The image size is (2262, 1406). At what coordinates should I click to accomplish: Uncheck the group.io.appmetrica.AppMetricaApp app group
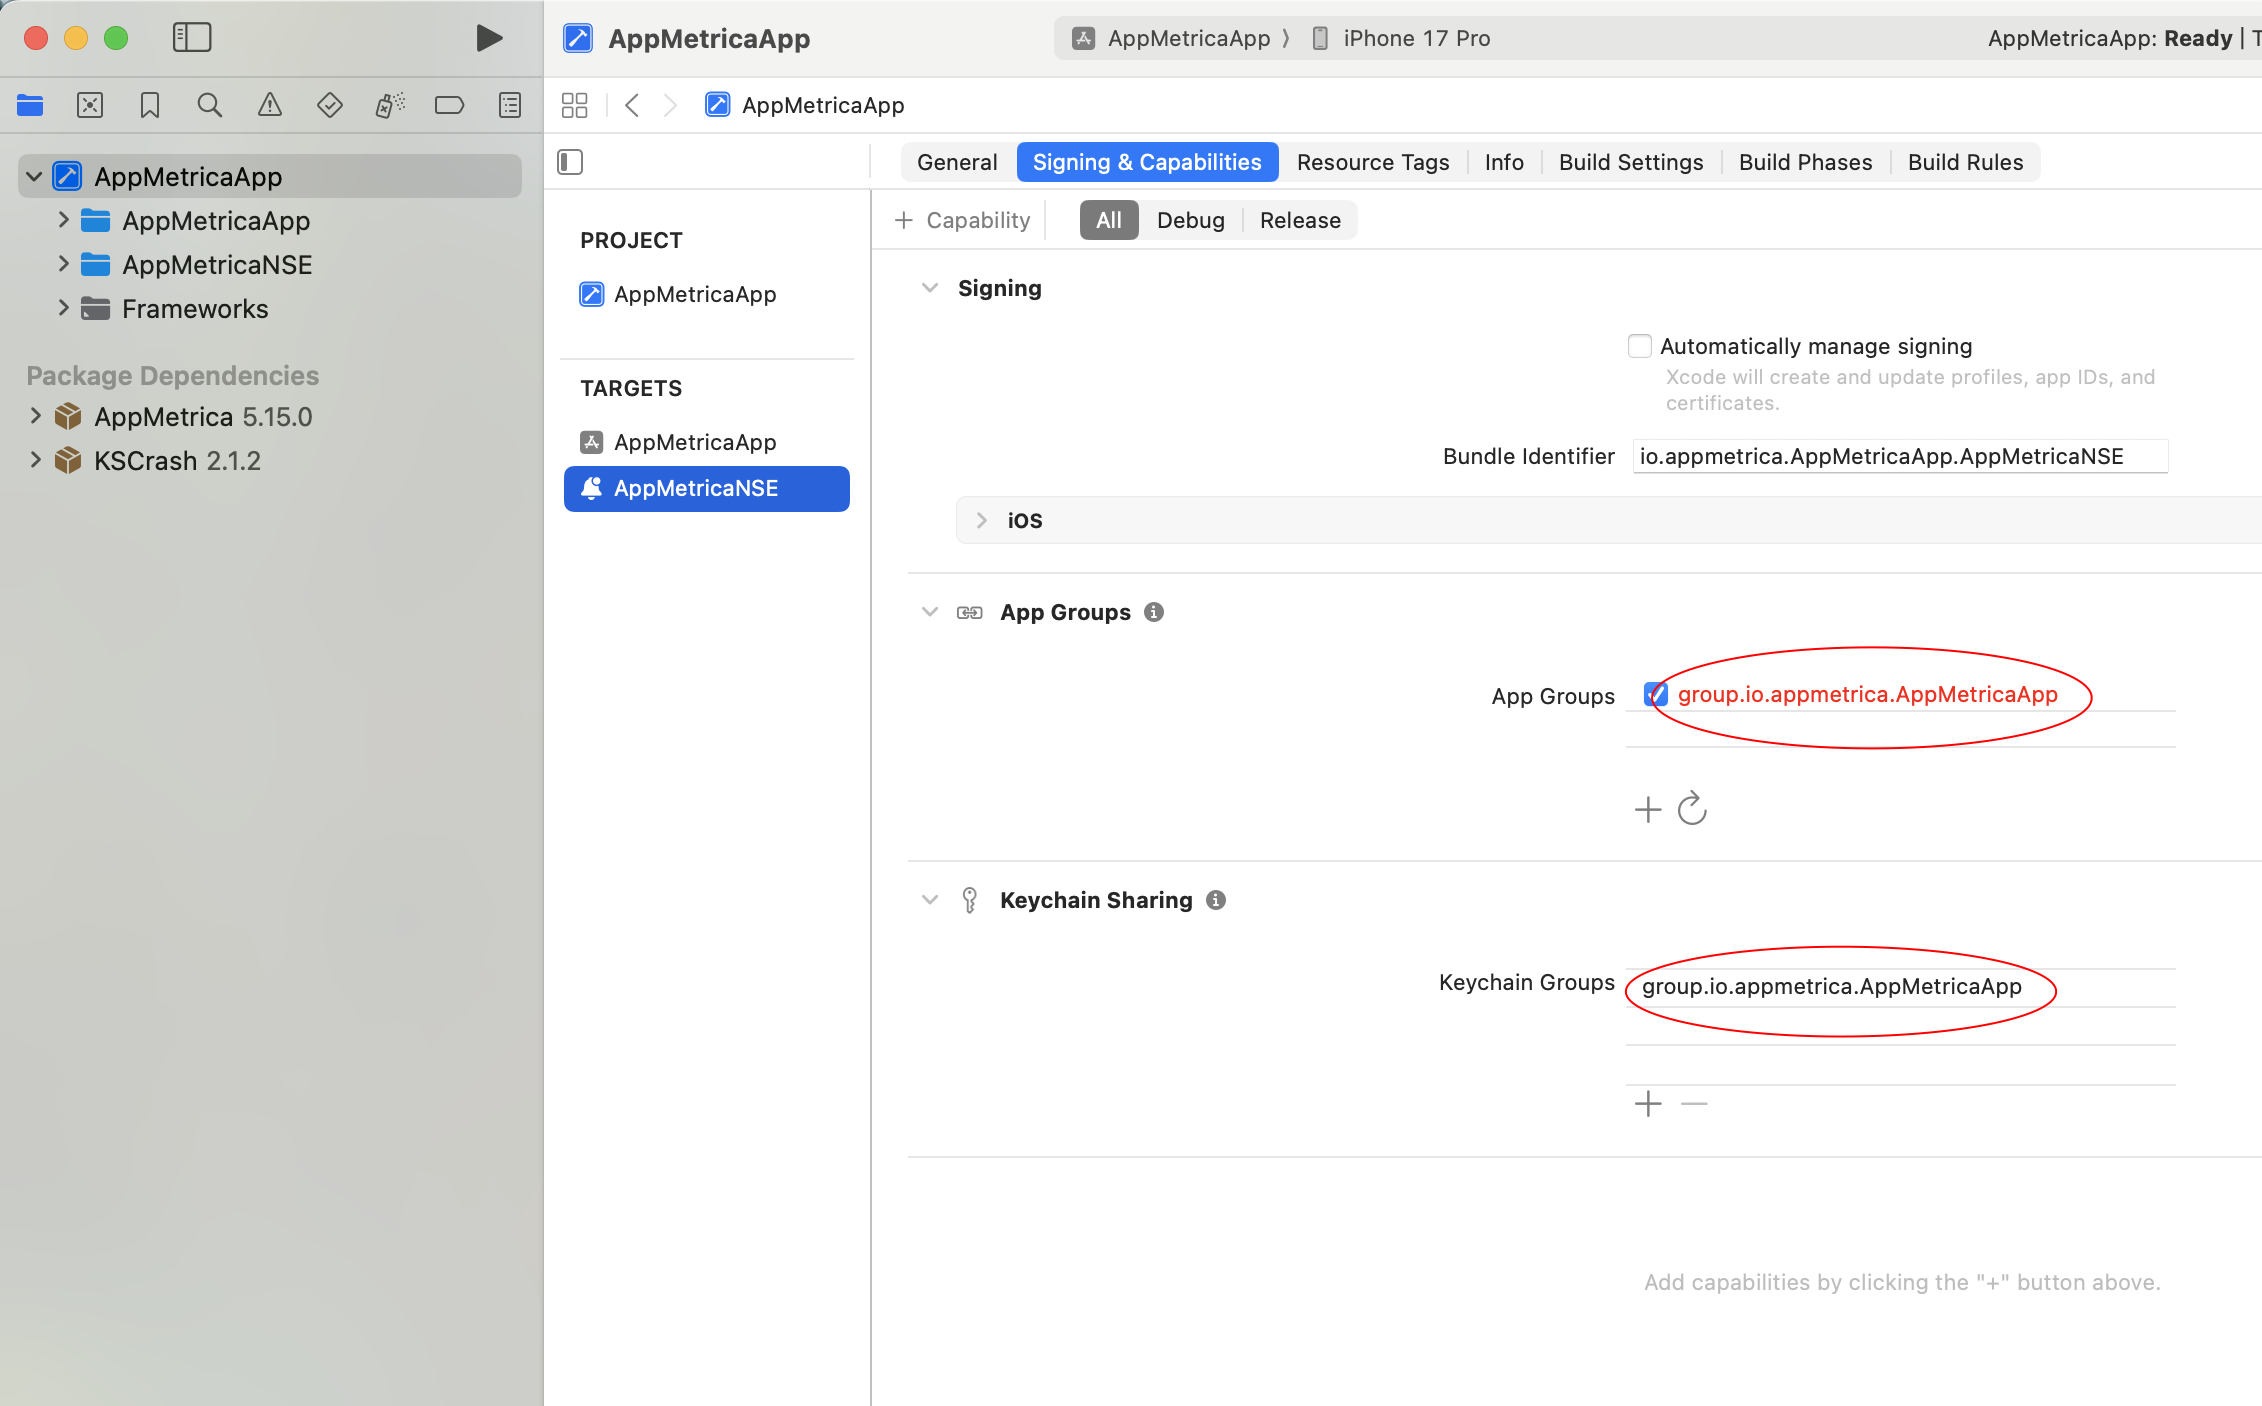pos(1655,694)
